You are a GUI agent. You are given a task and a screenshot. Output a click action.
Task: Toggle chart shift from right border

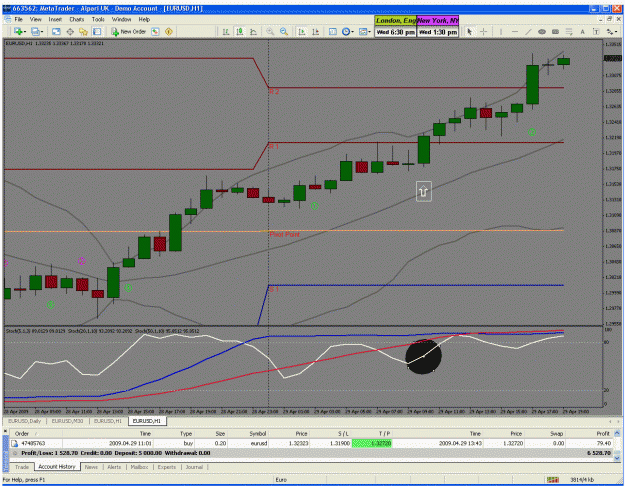[315, 31]
